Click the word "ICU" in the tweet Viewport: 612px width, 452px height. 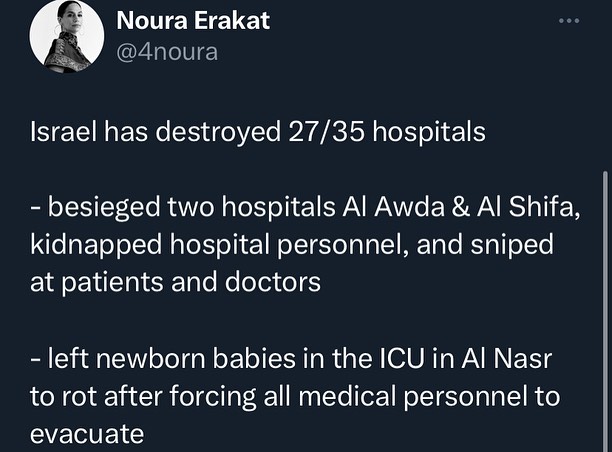click(398, 358)
